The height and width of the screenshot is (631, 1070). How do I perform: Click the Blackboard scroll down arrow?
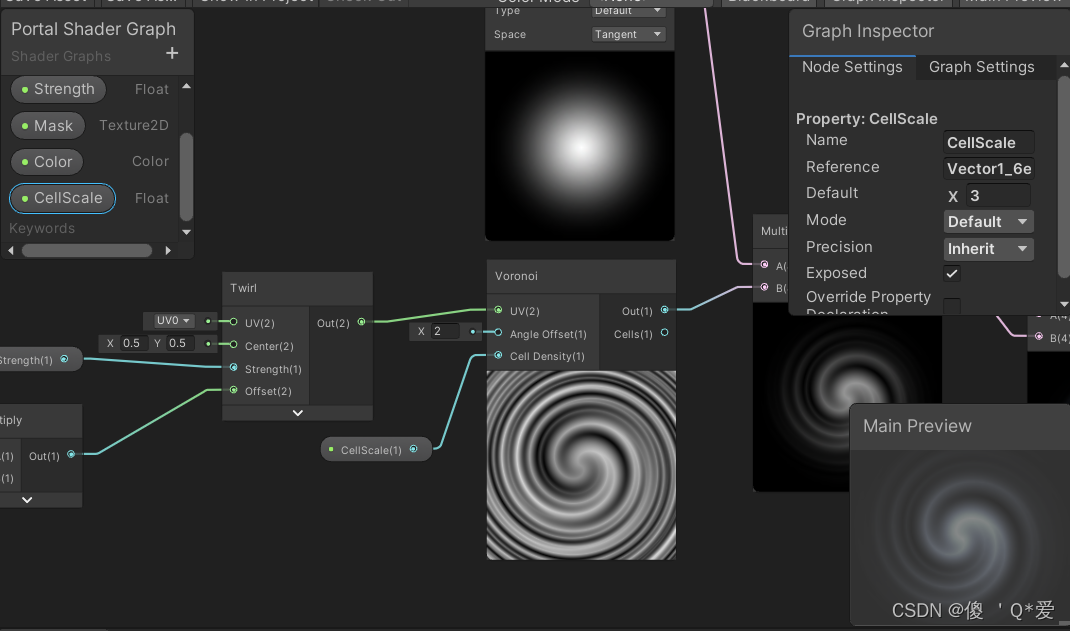pyautogui.click(x=186, y=232)
